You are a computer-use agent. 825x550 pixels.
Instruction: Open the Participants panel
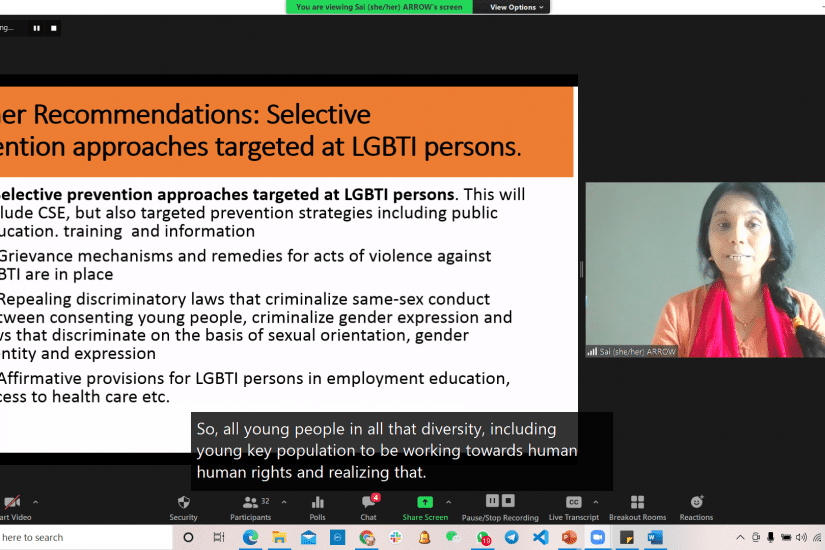click(x=250, y=503)
